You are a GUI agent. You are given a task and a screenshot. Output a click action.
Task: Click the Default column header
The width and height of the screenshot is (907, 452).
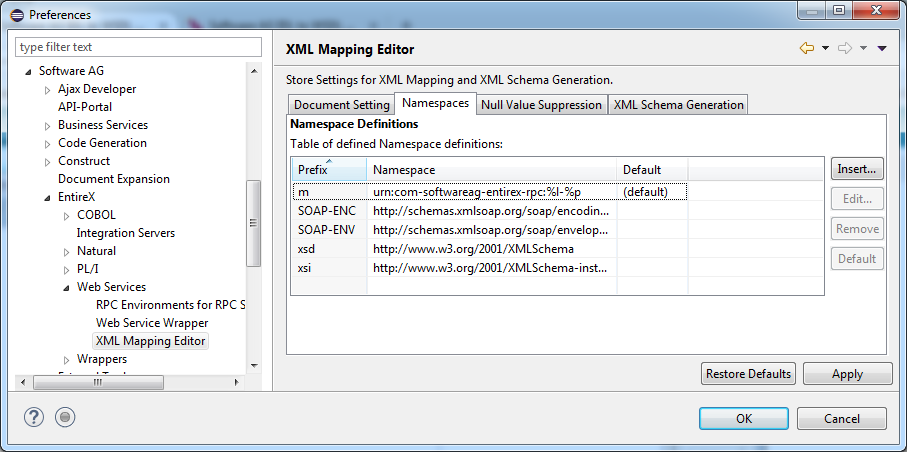pos(652,170)
